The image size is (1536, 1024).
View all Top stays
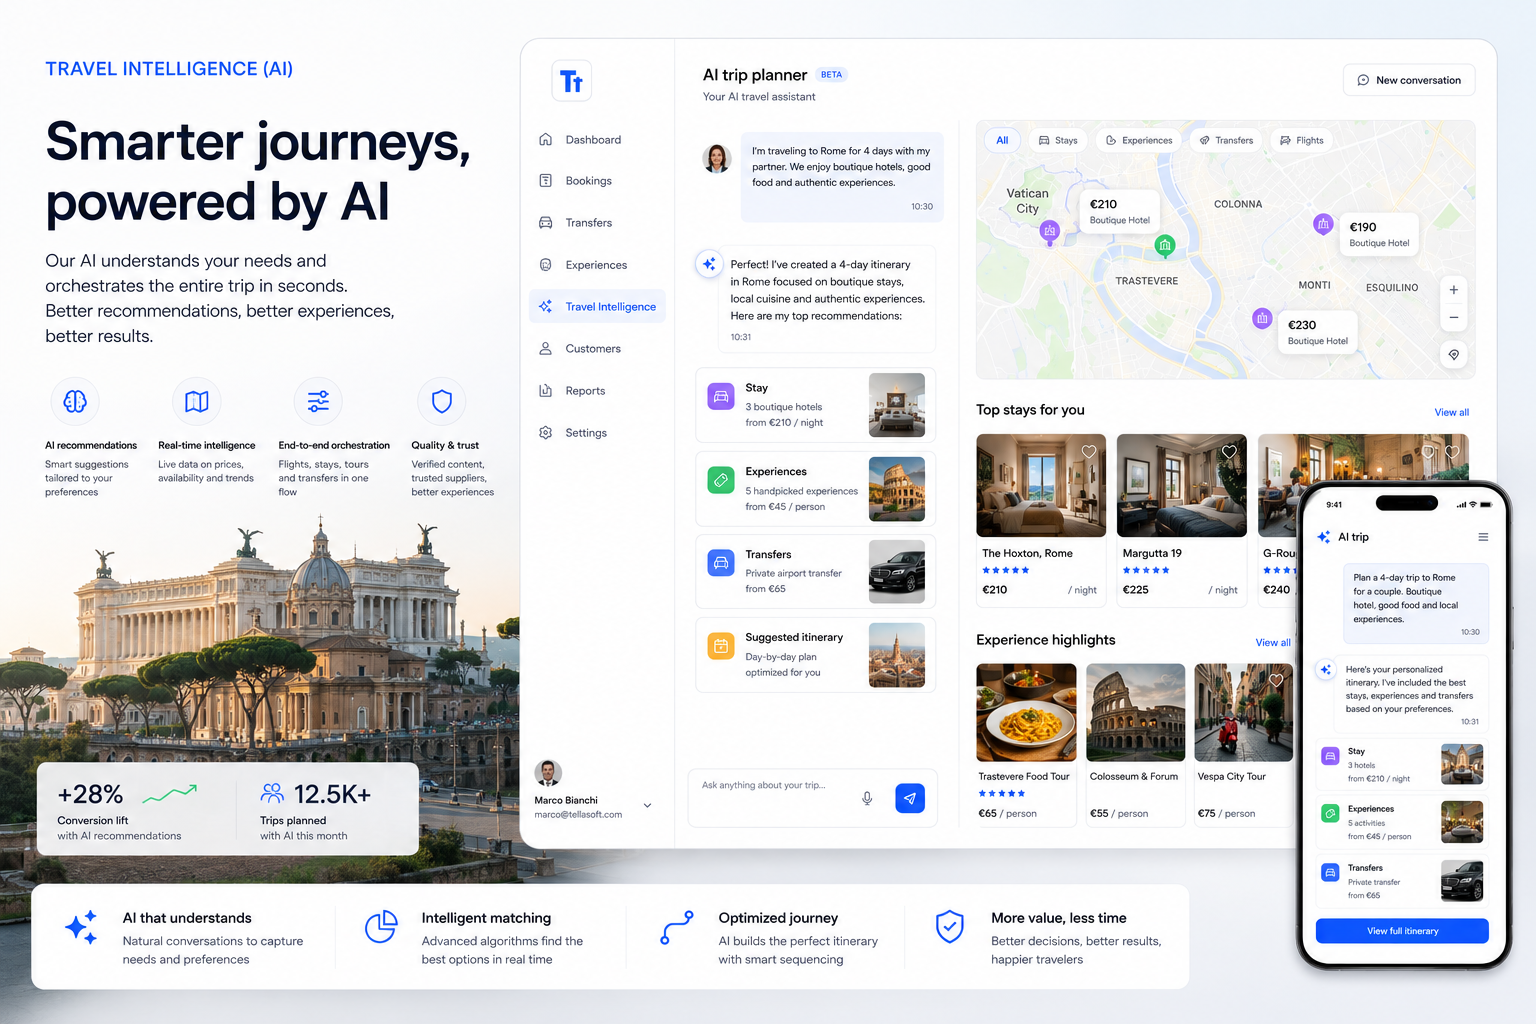point(1452,412)
